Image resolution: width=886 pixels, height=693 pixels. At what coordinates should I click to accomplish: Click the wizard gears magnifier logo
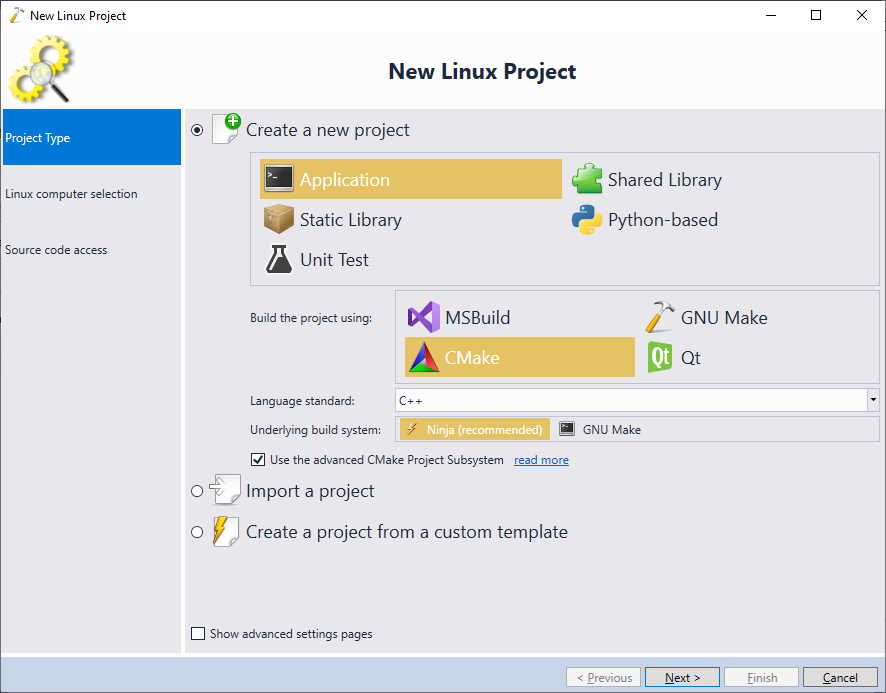pyautogui.click(x=41, y=69)
